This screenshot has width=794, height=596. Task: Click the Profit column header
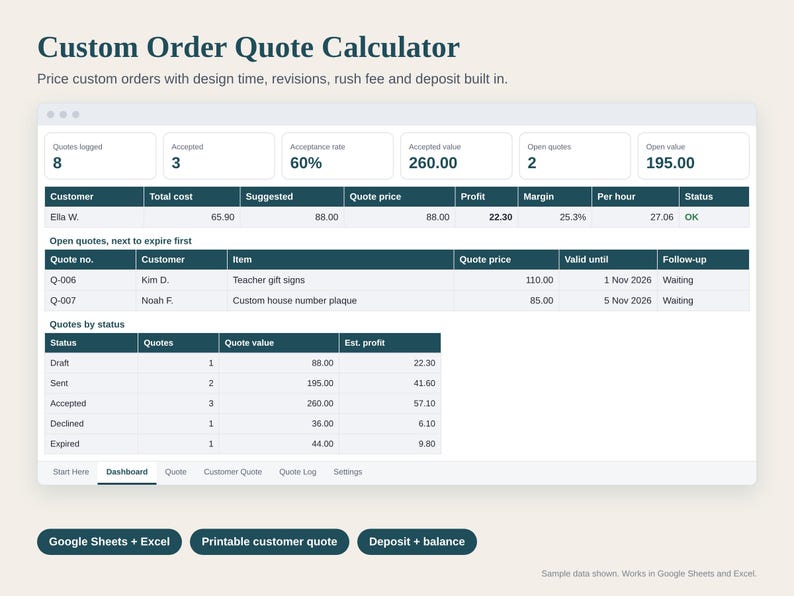point(487,196)
